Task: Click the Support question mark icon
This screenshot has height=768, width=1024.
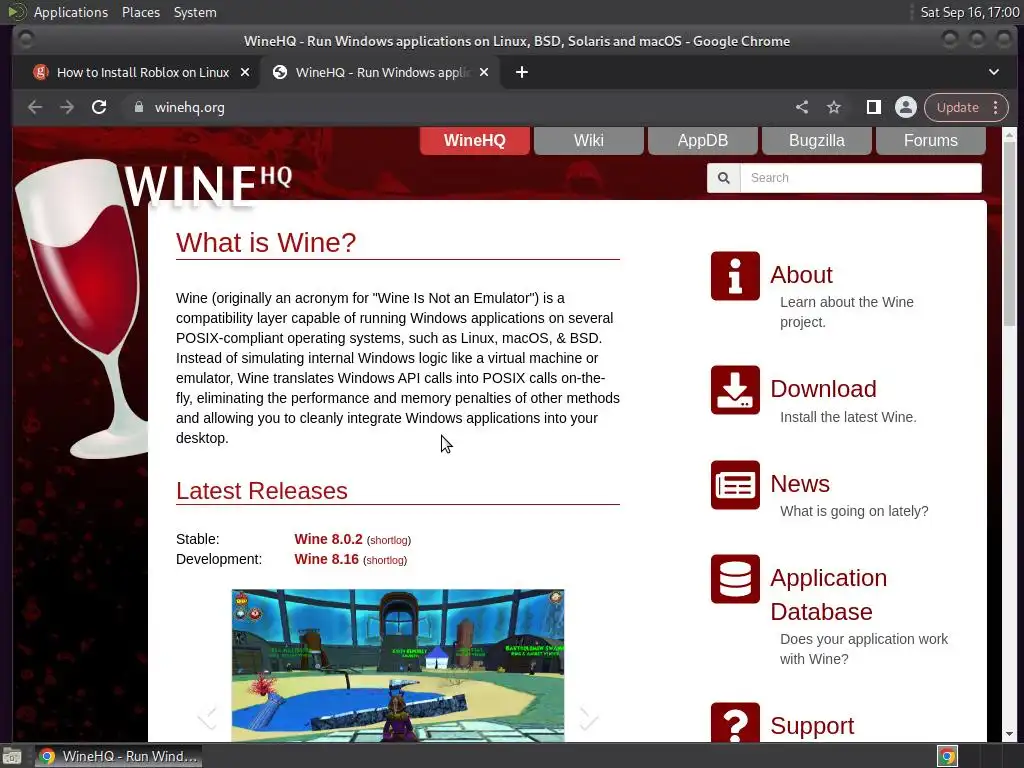Action: [735, 722]
